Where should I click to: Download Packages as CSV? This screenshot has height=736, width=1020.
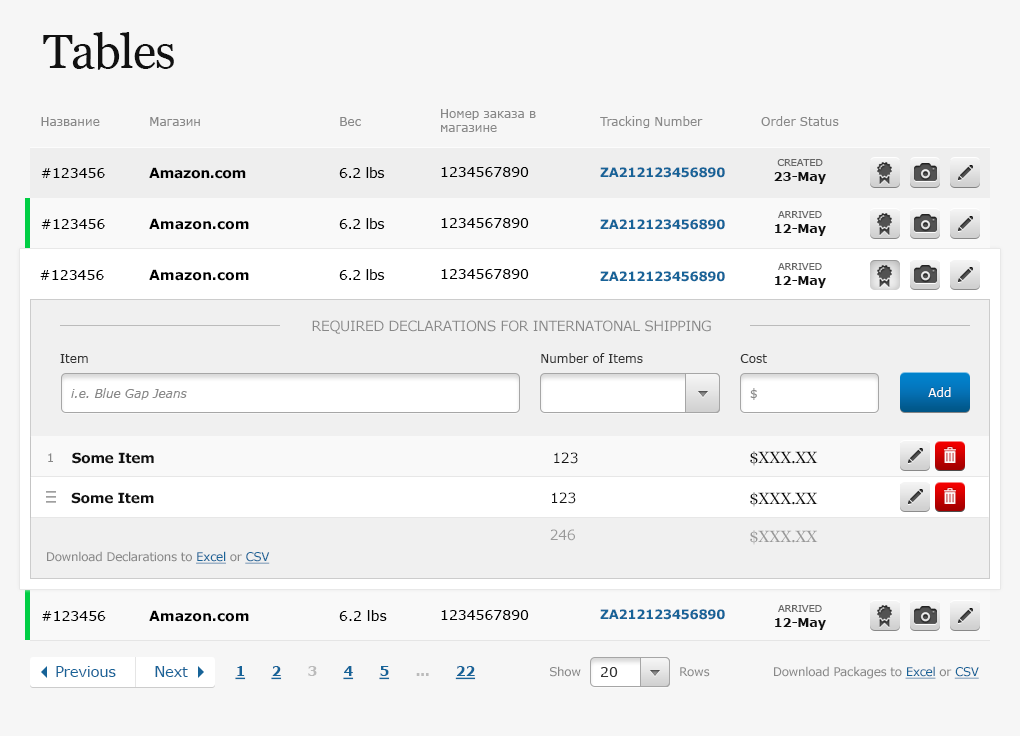coord(967,671)
